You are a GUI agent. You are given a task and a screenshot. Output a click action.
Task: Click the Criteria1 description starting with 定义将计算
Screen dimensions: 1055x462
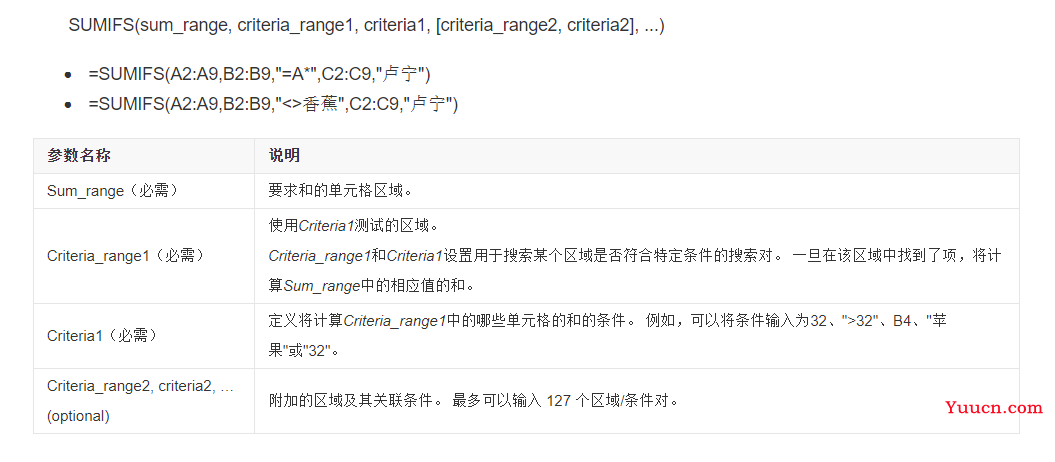tap(608, 336)
